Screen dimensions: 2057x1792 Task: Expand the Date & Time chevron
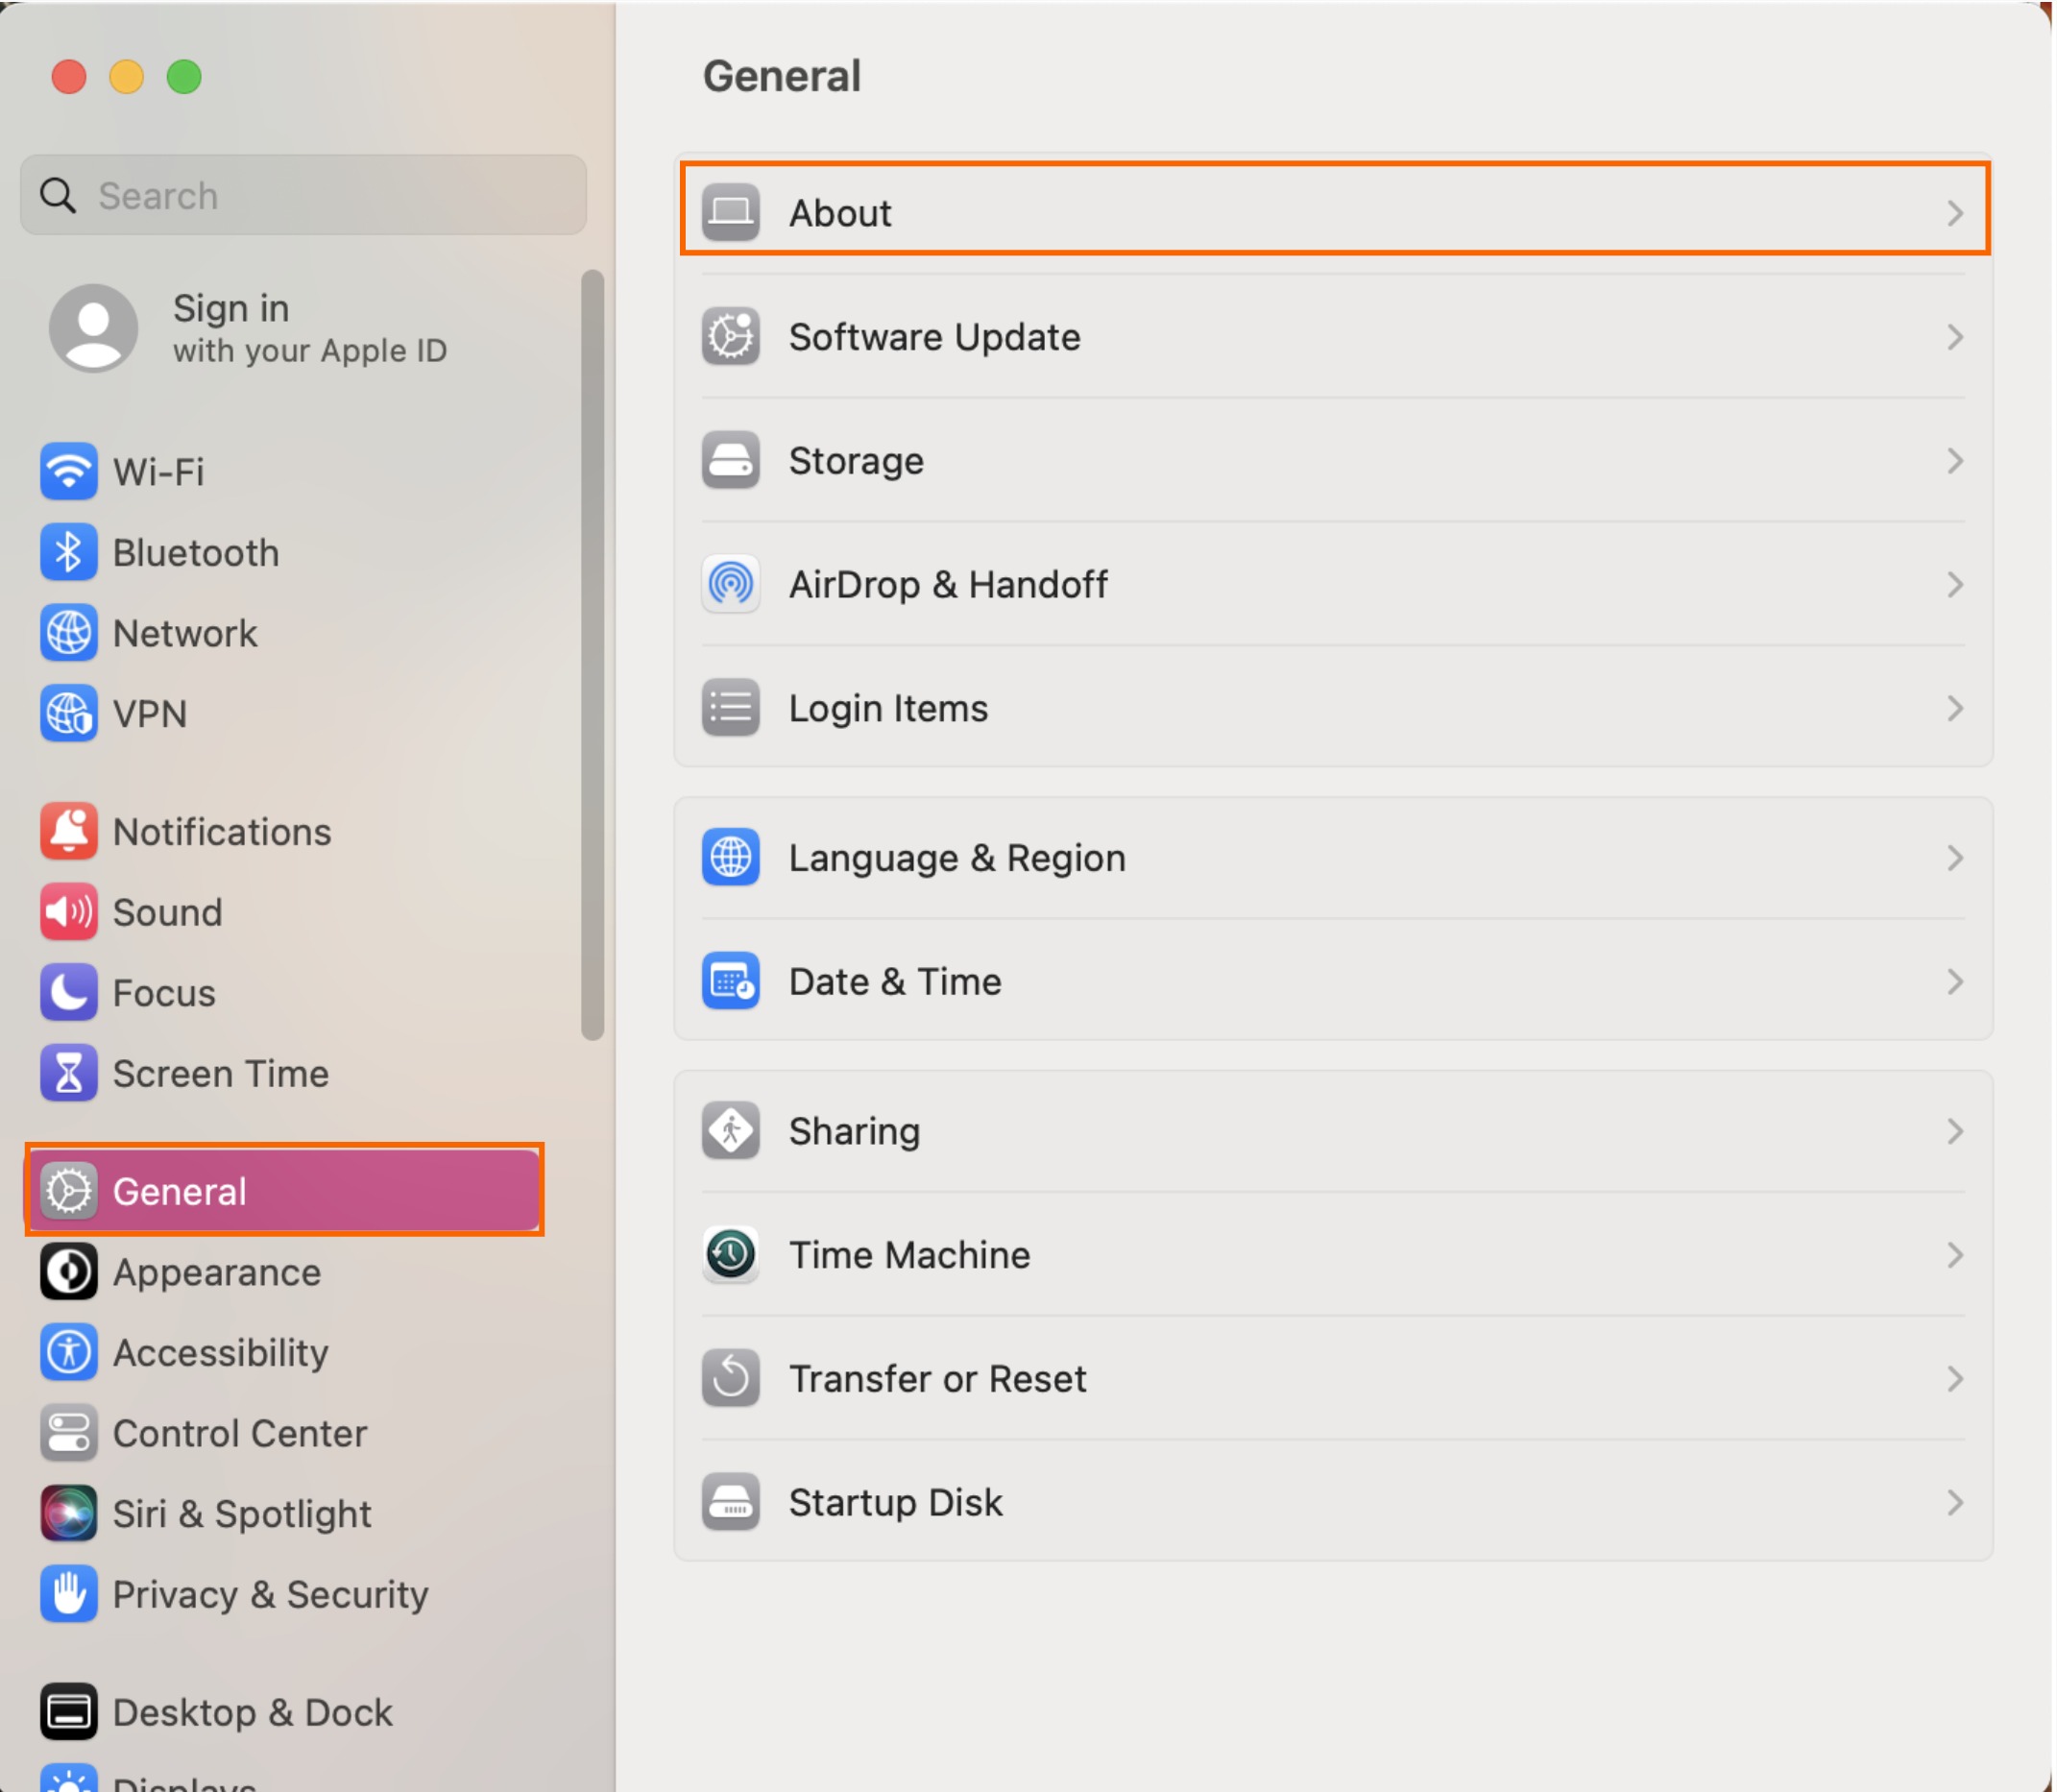point(1956,982)
